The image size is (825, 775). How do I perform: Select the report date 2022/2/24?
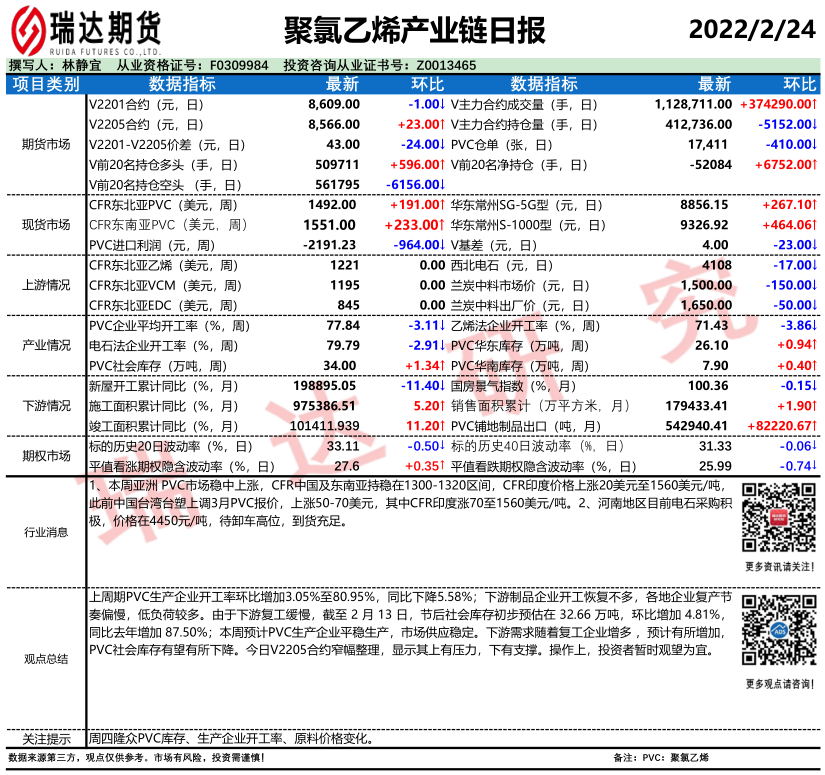pos(752,29)
